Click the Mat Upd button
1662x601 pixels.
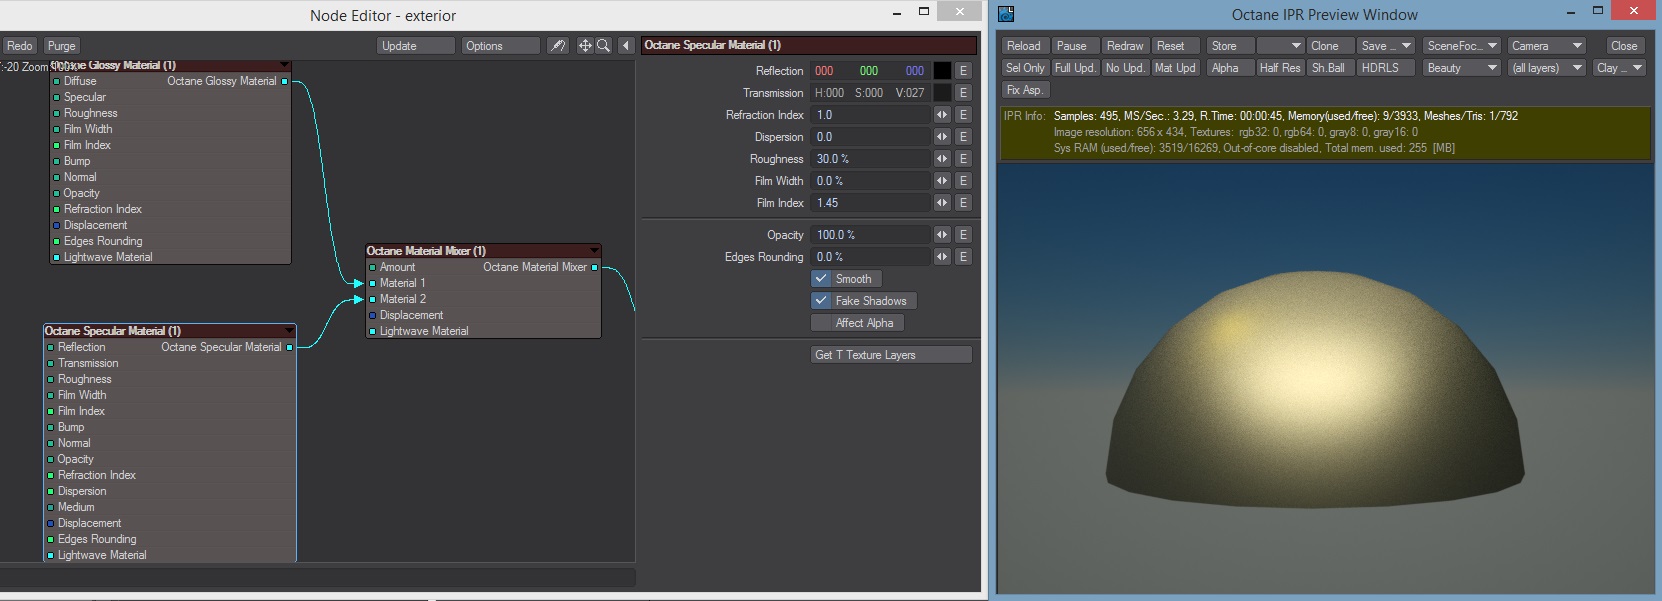coord(1177,68)
